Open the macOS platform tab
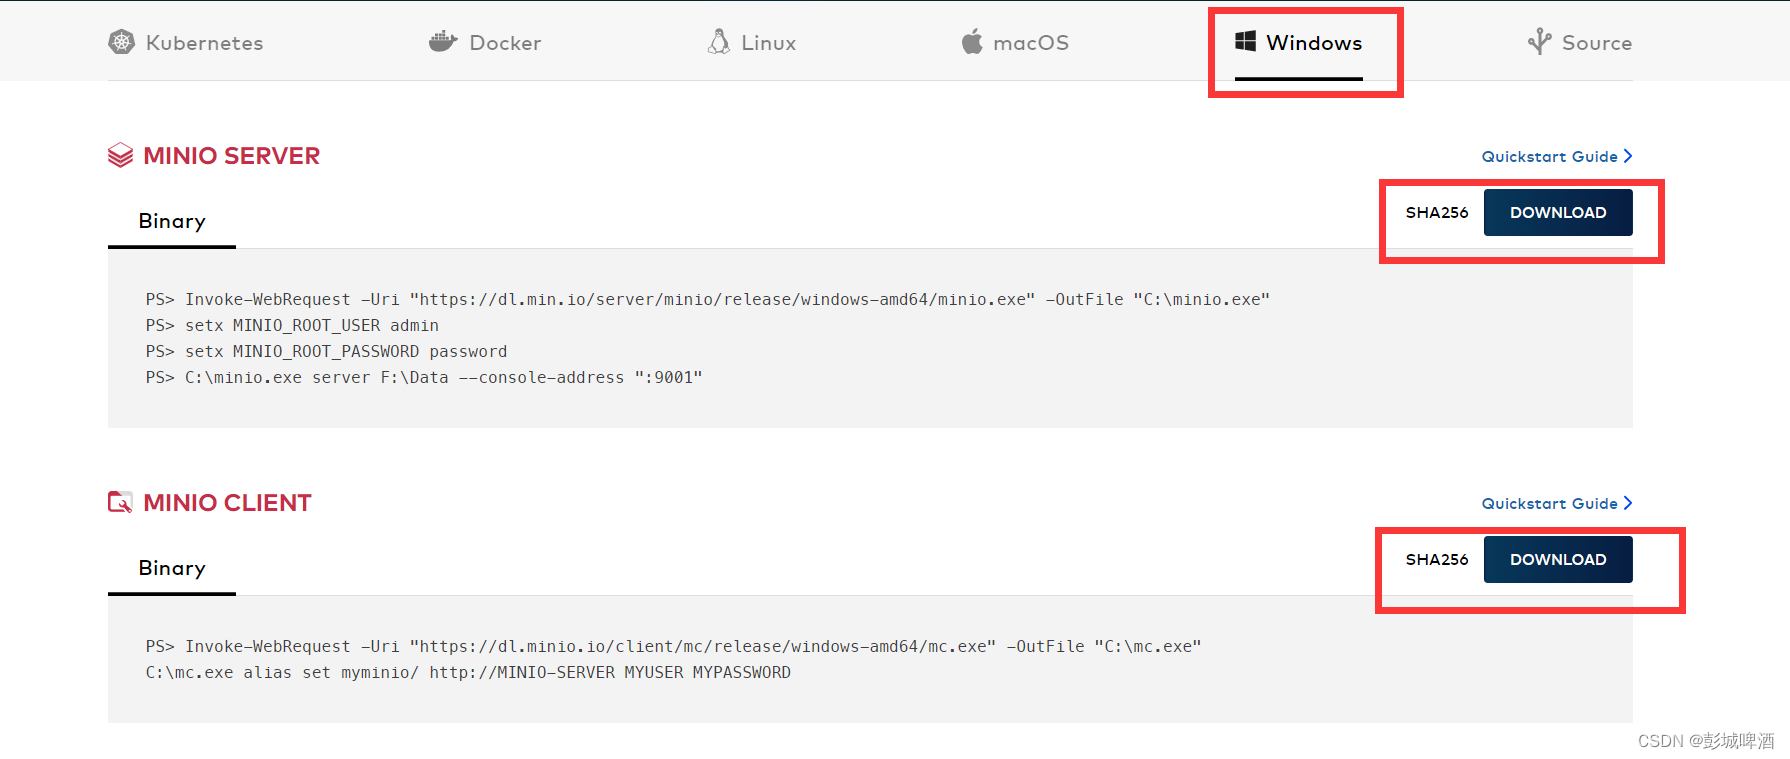 coord(1015,42)
